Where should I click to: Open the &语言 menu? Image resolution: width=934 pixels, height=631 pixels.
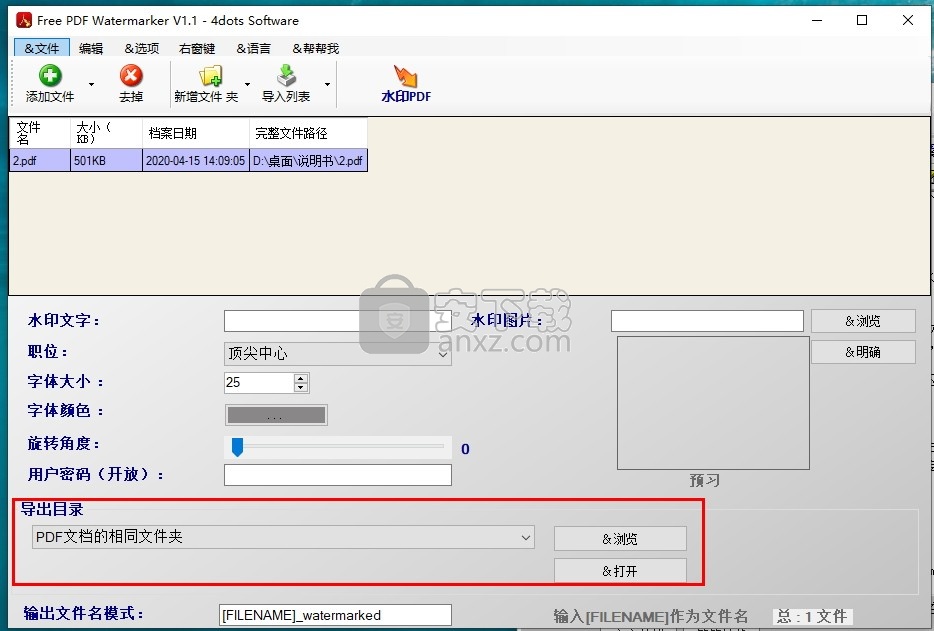click(253, 48)
